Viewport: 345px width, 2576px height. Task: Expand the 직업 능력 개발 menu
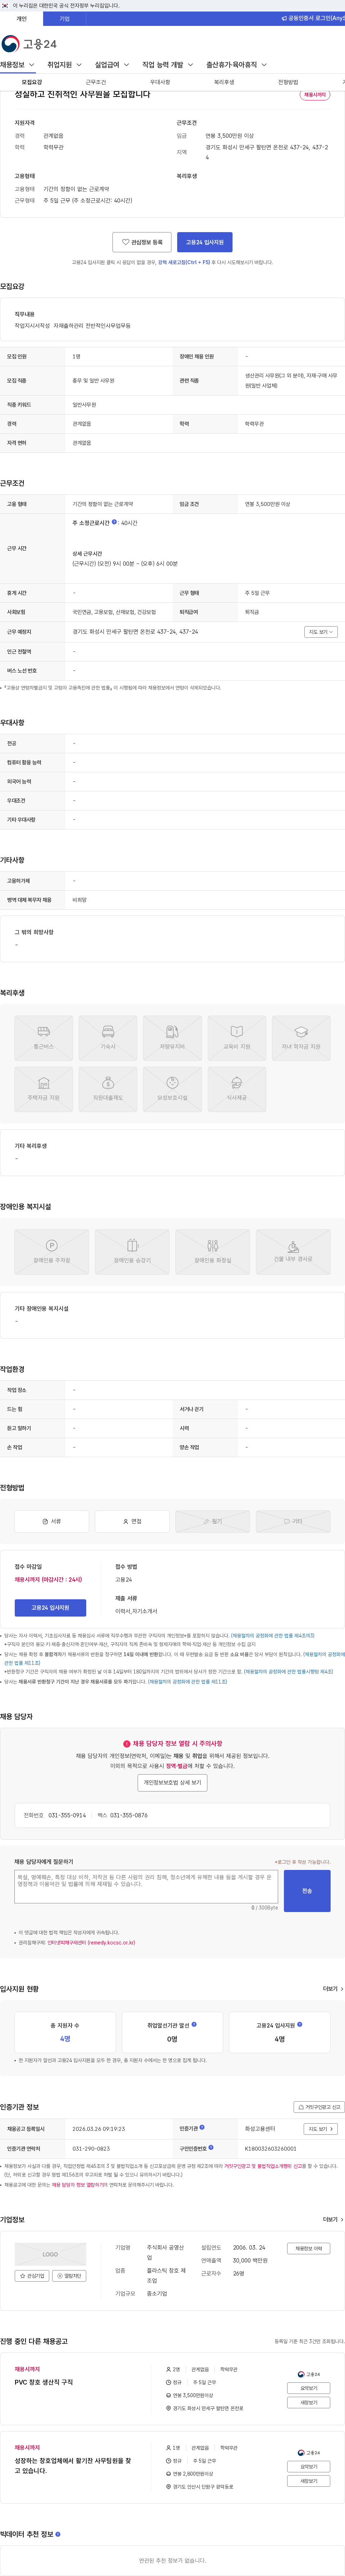168,65
